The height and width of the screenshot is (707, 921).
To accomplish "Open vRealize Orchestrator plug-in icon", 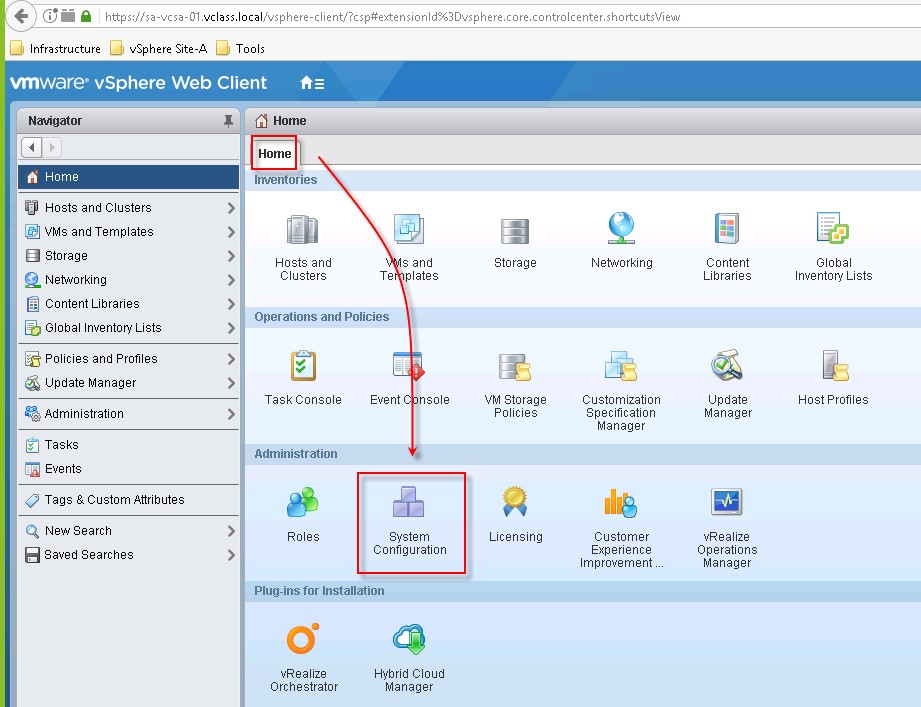I will 302,639.
